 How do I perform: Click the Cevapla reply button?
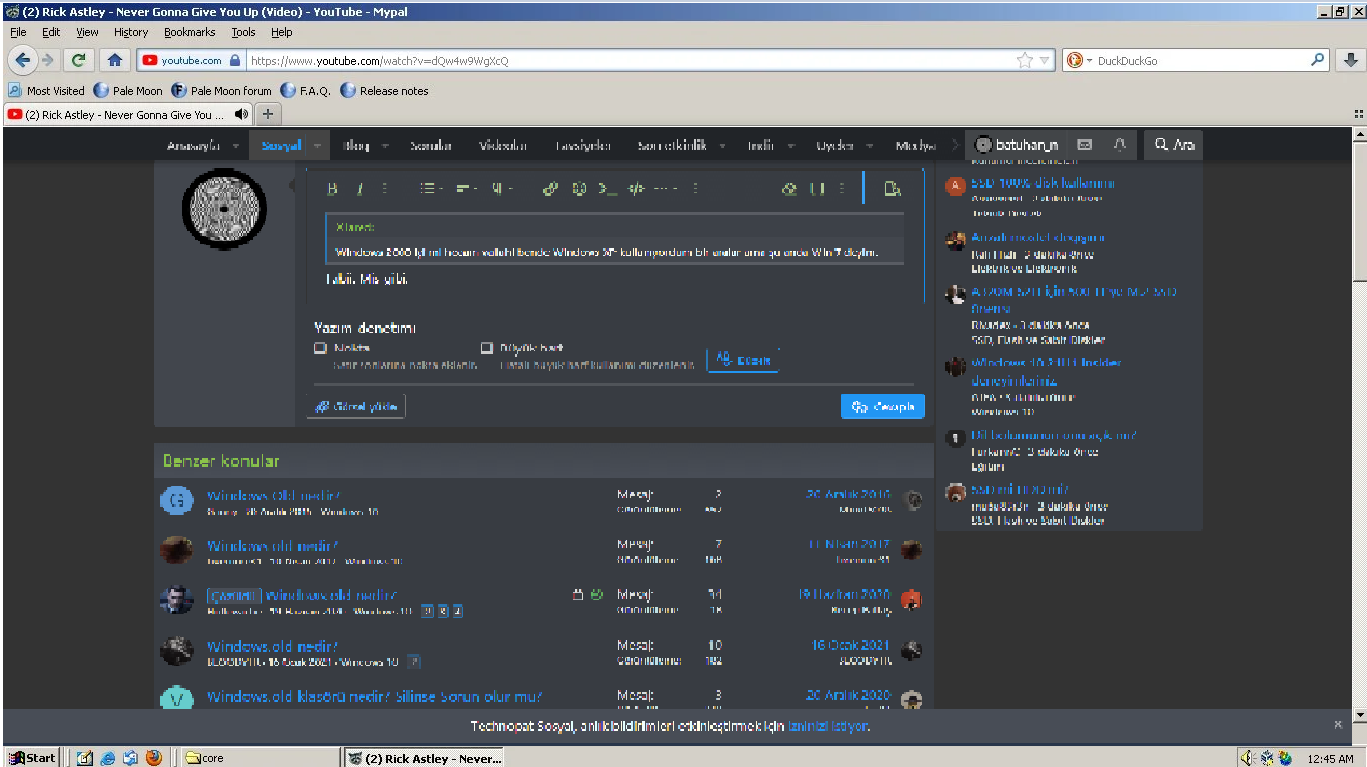tap(883, 406)
